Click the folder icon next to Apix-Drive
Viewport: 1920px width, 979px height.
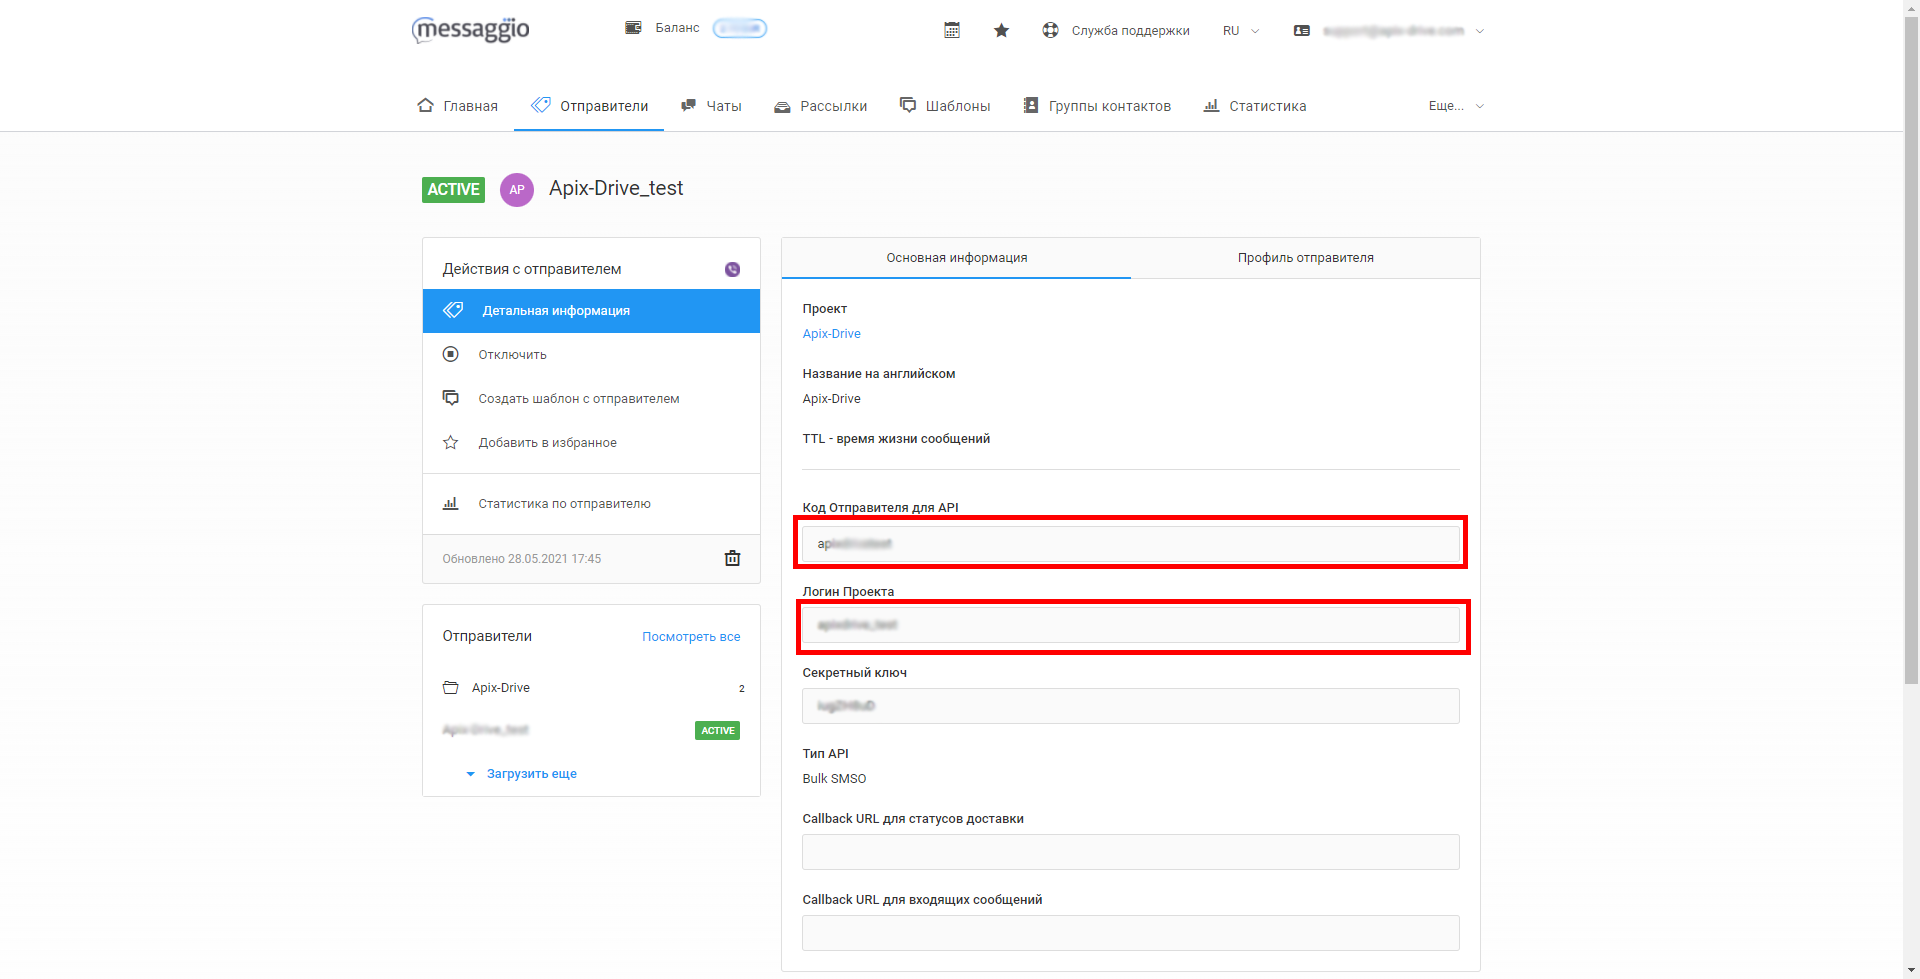(451, 688)
